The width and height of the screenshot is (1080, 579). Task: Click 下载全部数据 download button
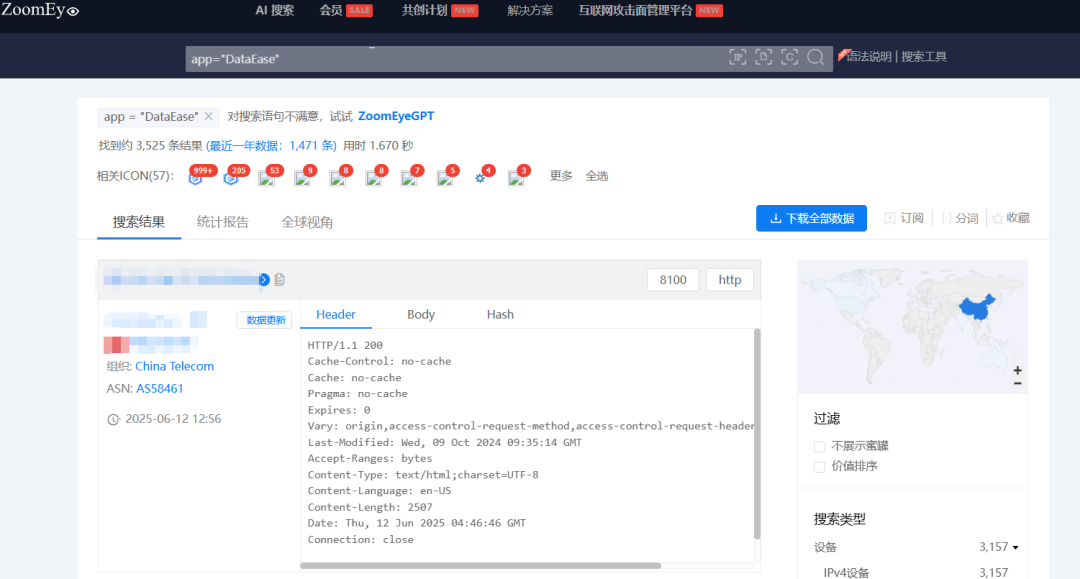click(811, 218)
